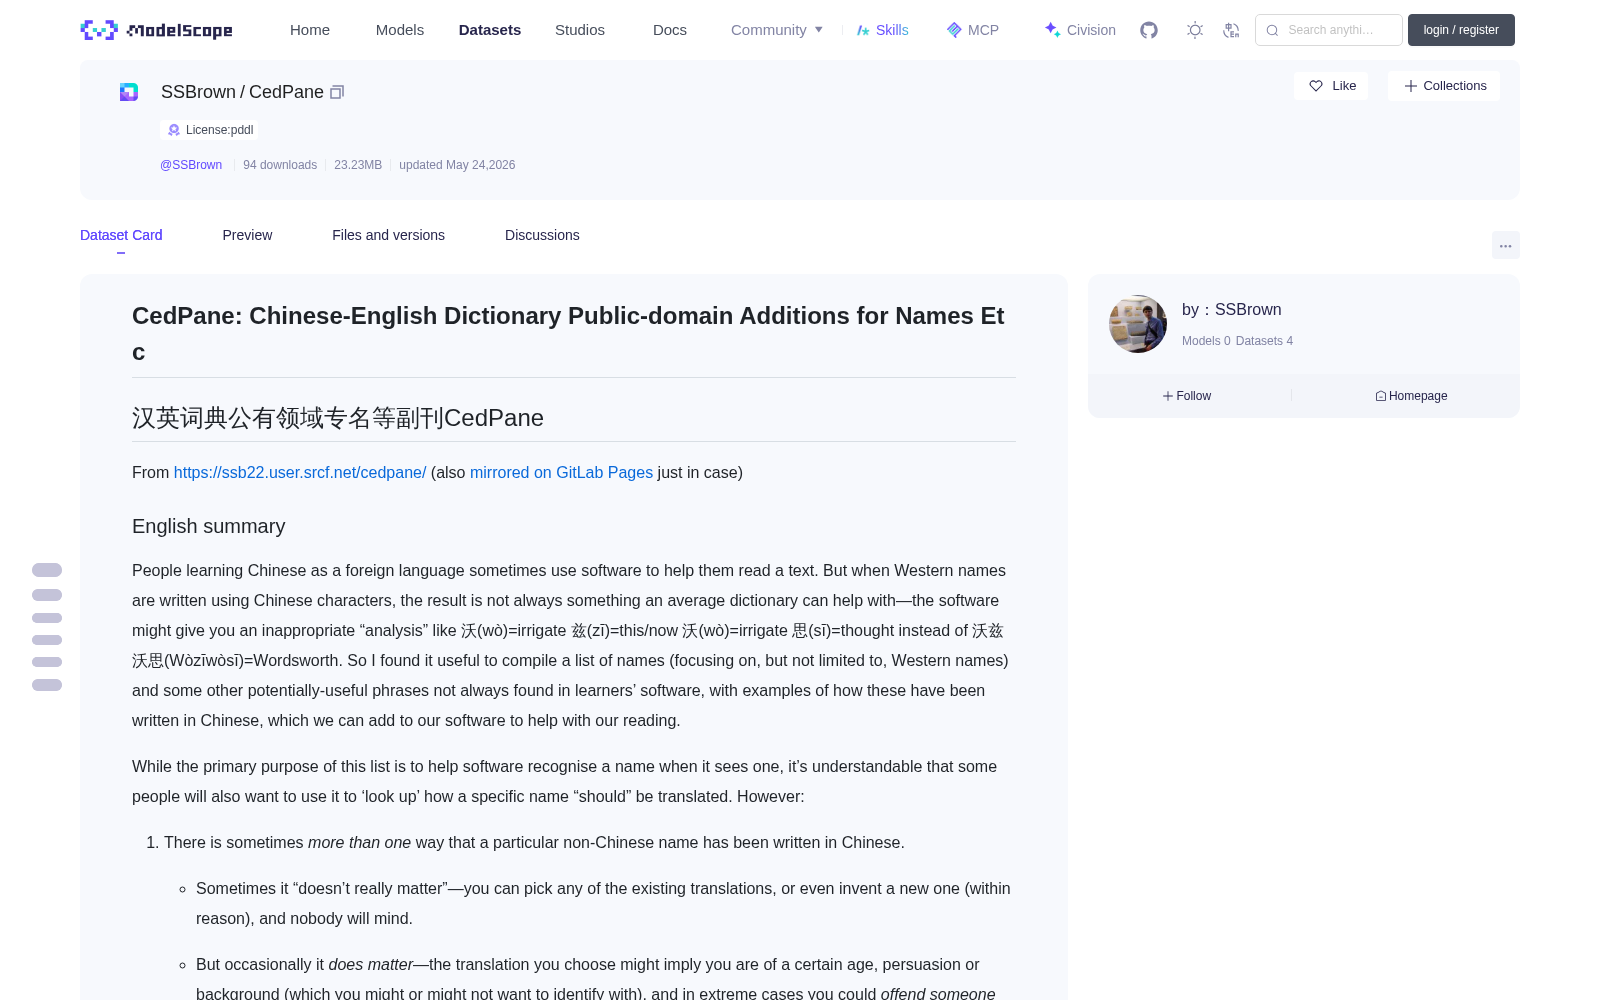Go to the Home menu item

pyautogui.click(x=310, y=30)
